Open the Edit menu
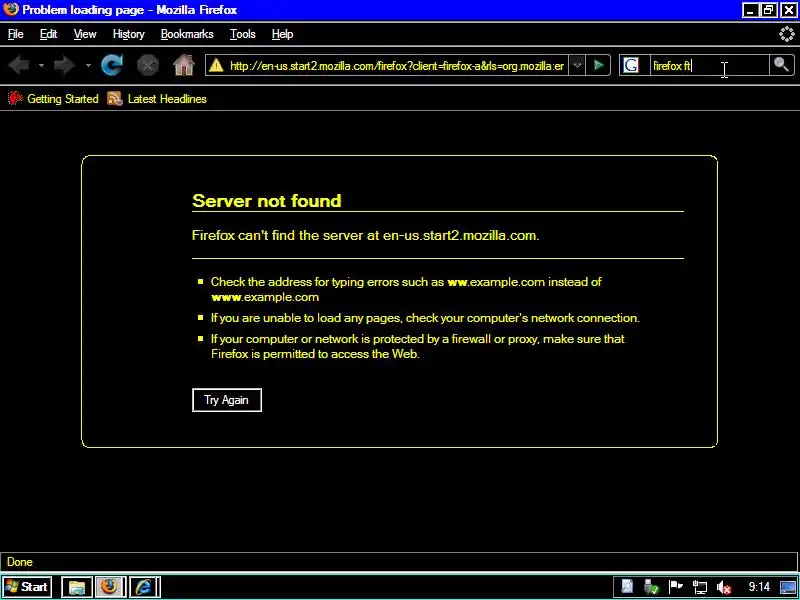The height and width of the screenshot is (600, 800). 48,34
